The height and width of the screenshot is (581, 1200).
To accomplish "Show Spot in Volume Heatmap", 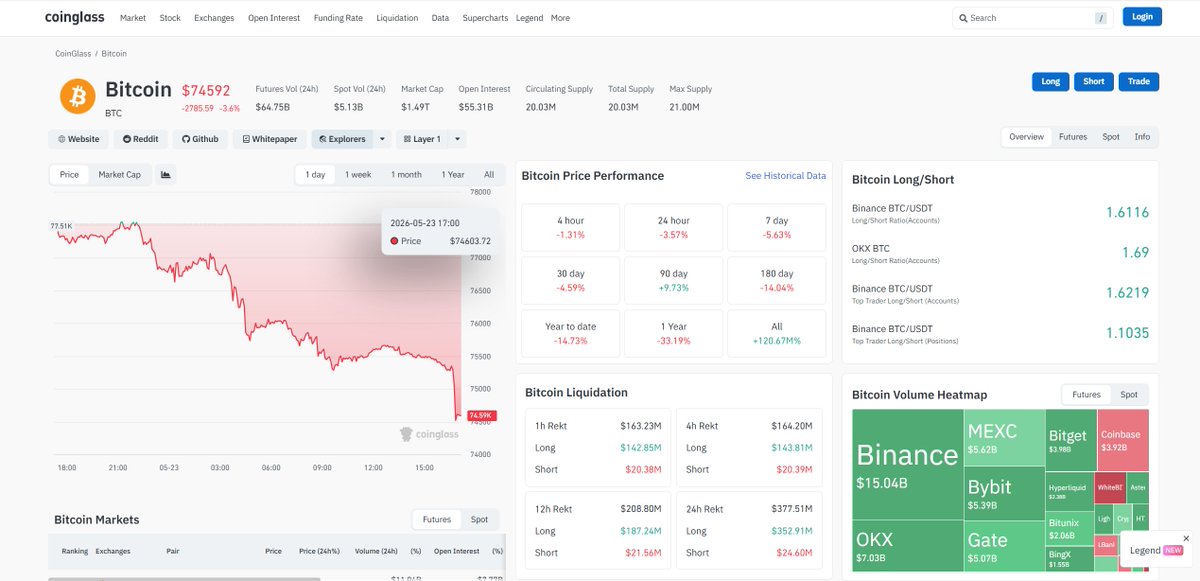I will click(1129, 395).
